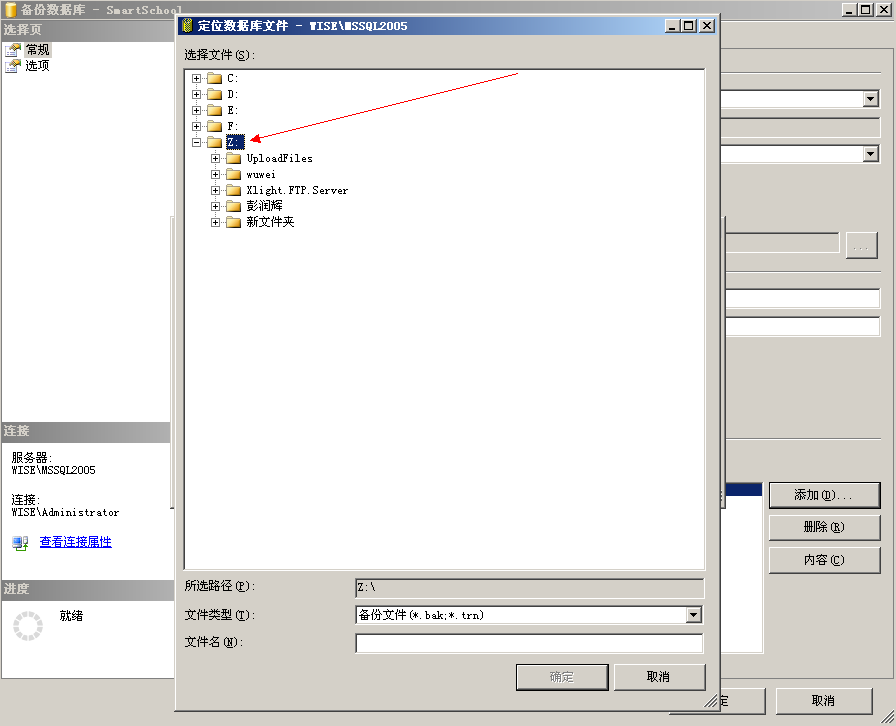Select 新文件夹 in the tree
This screenshot has width=896, height=726.
click(x=270, y=222)
